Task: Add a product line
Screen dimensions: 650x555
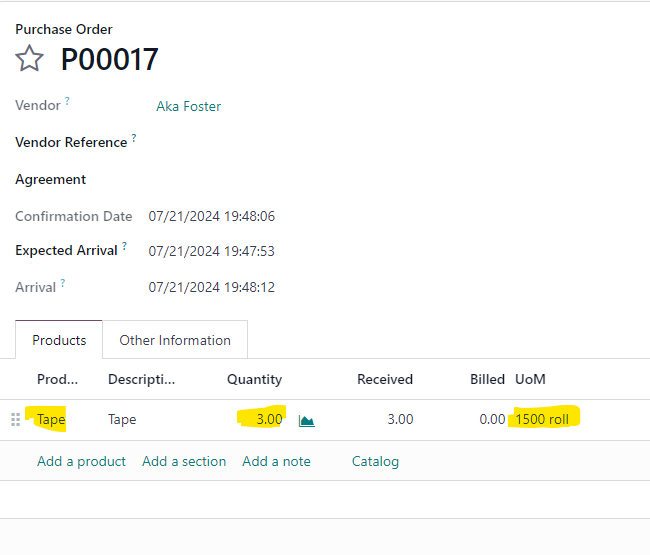Action: (x=81, y=461)
